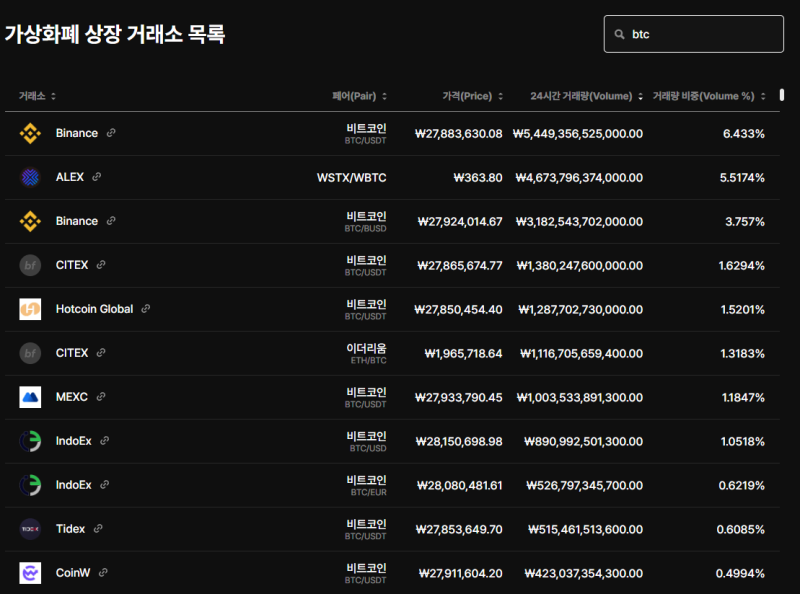Open the external link icon next to MEXC
800x594 pixels.
101,396
